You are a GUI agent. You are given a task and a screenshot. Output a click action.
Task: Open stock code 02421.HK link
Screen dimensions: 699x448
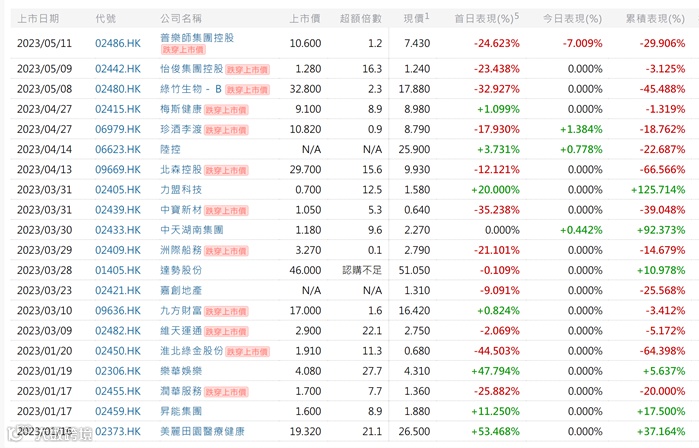point(118,290)
